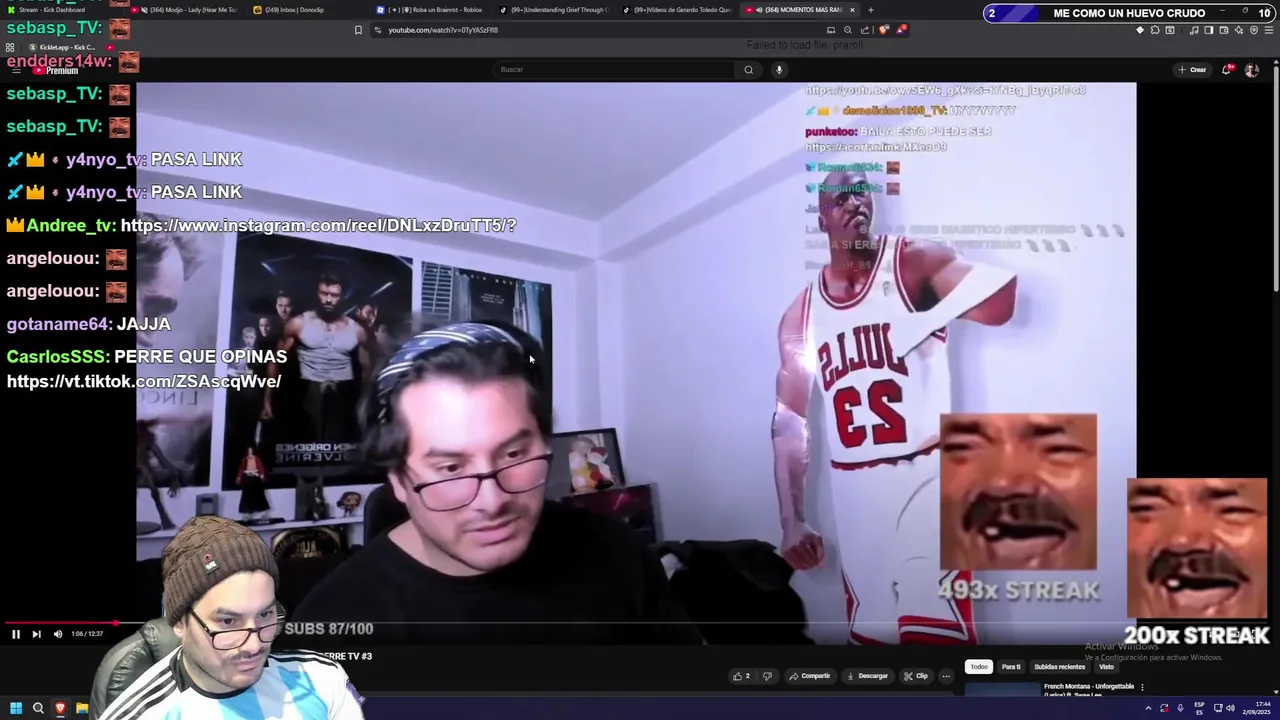Switch to Stream - Kick Dashboard tab
1280x720 pixels.
pyautogui.click(x=64, y=10)
